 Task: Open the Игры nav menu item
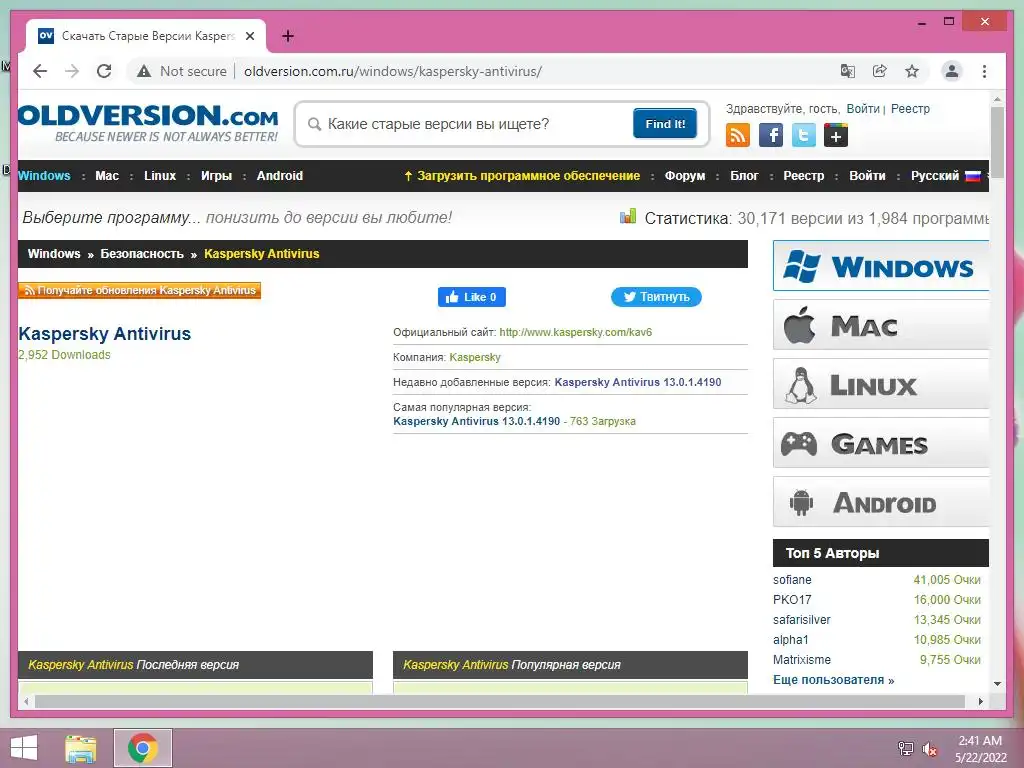(x=216, y=176)
